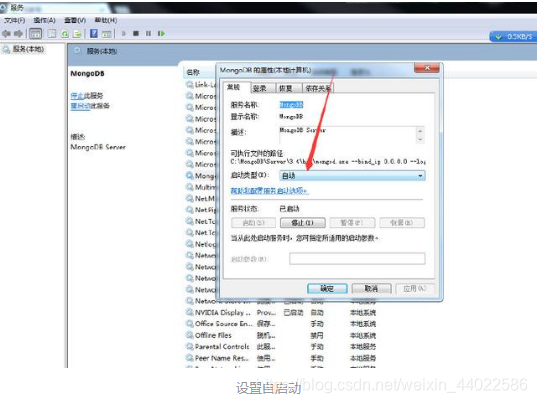Open the 查看(V) menu
The width and height of the screenshot is (537, 403).
tap(75, 20)
